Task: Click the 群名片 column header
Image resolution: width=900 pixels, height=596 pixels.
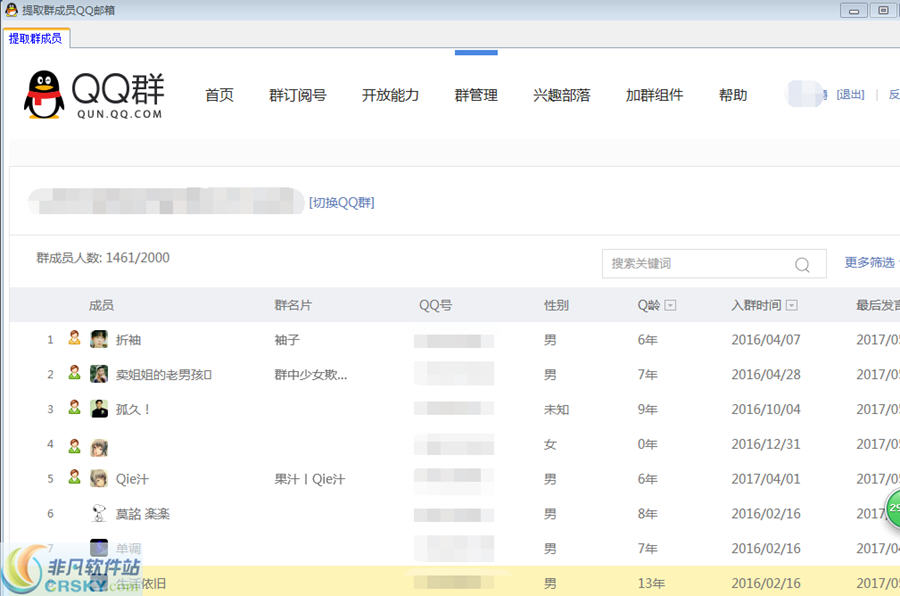Action: [x=293, y=305]
